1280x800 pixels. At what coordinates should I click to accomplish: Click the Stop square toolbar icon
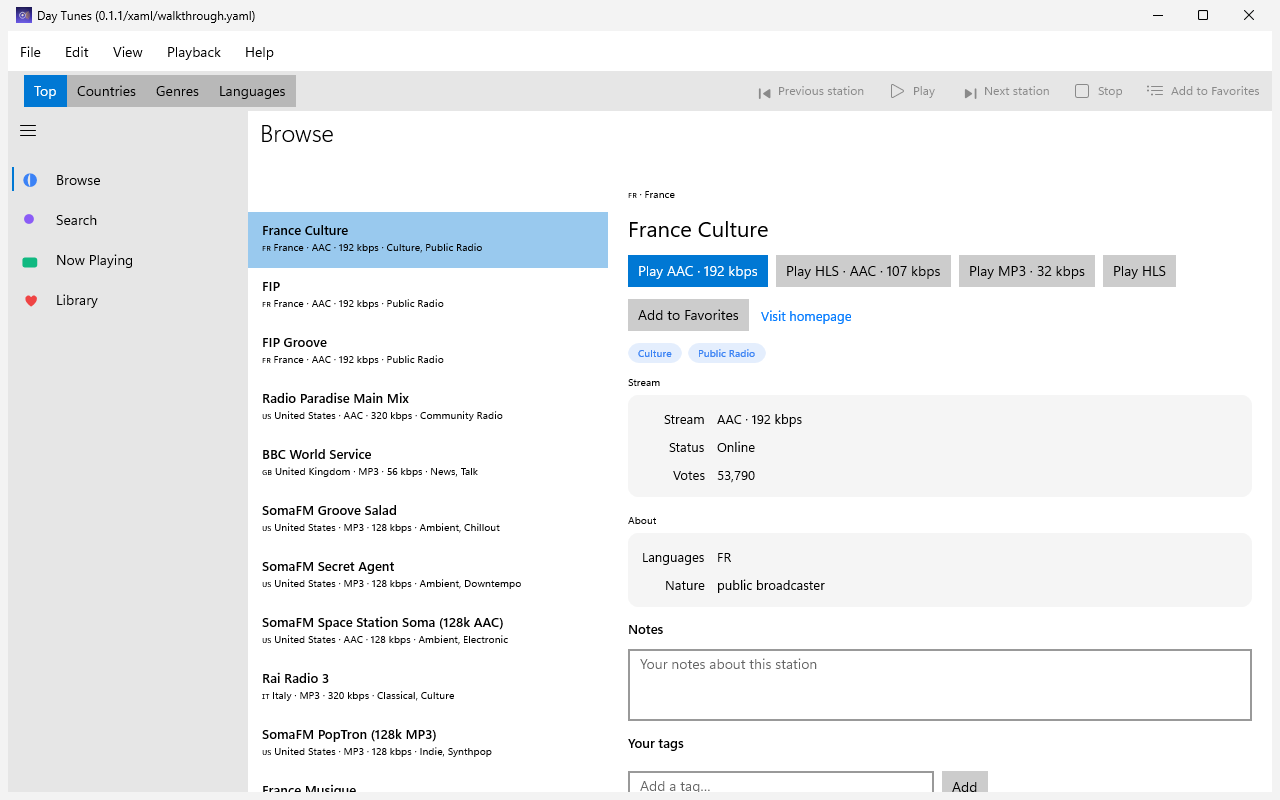(1082, 91)
